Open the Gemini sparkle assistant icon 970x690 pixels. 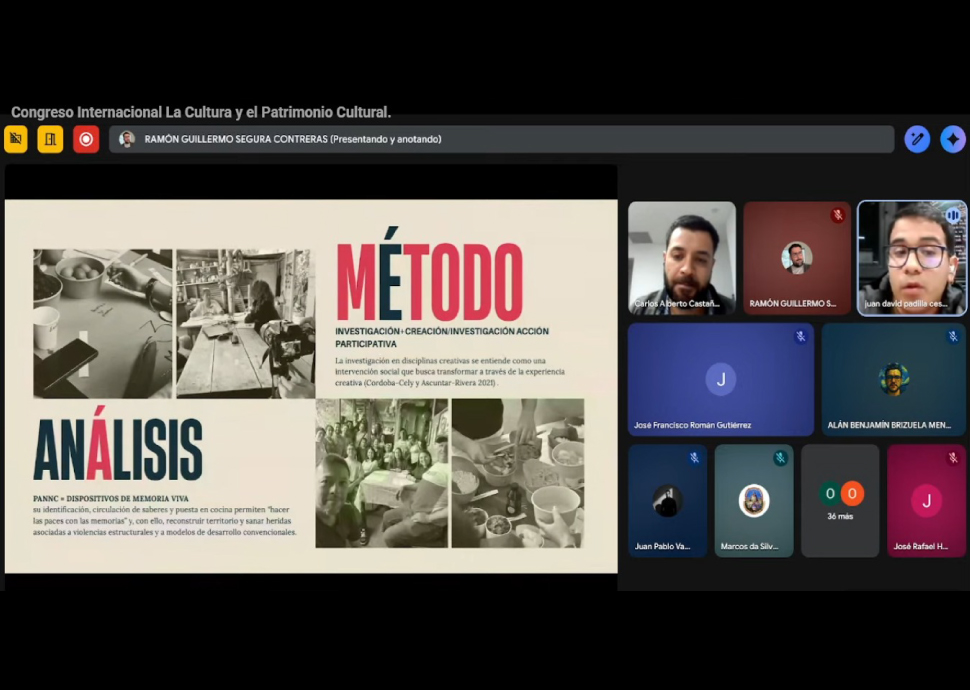point(952,139)
